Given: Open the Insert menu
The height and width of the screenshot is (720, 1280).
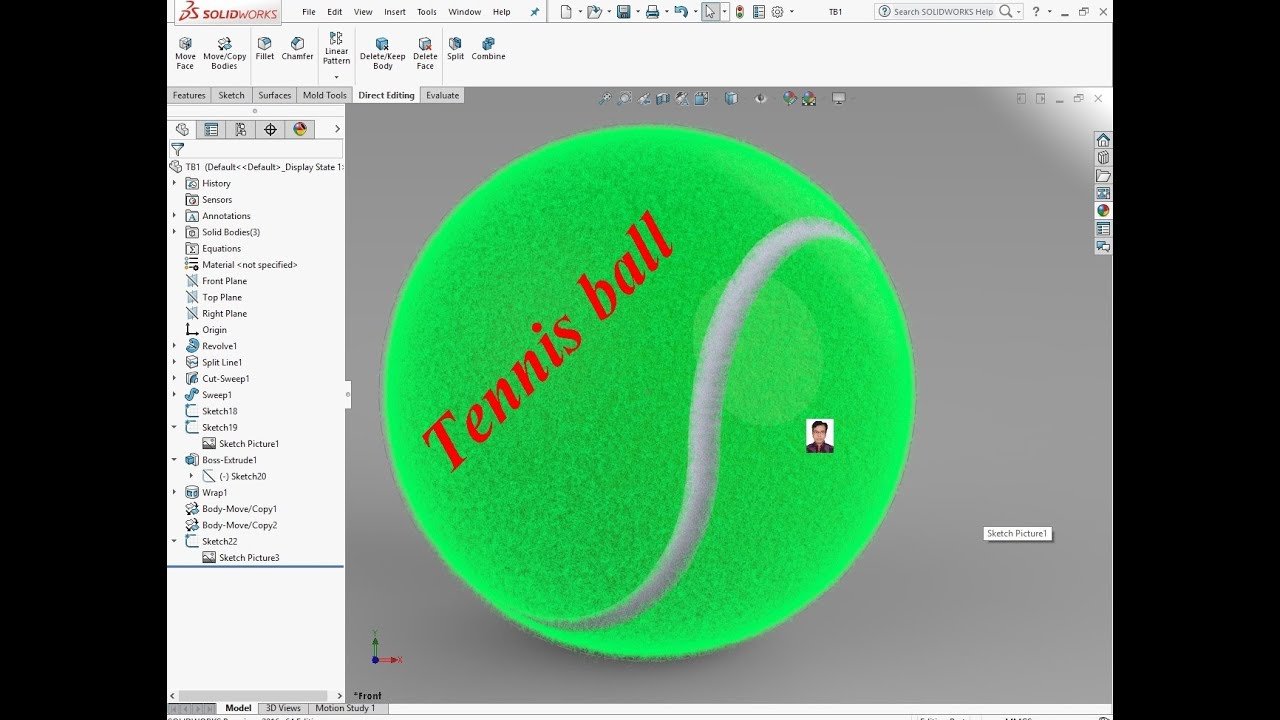Looking at the screenshot, I should 395,12.
